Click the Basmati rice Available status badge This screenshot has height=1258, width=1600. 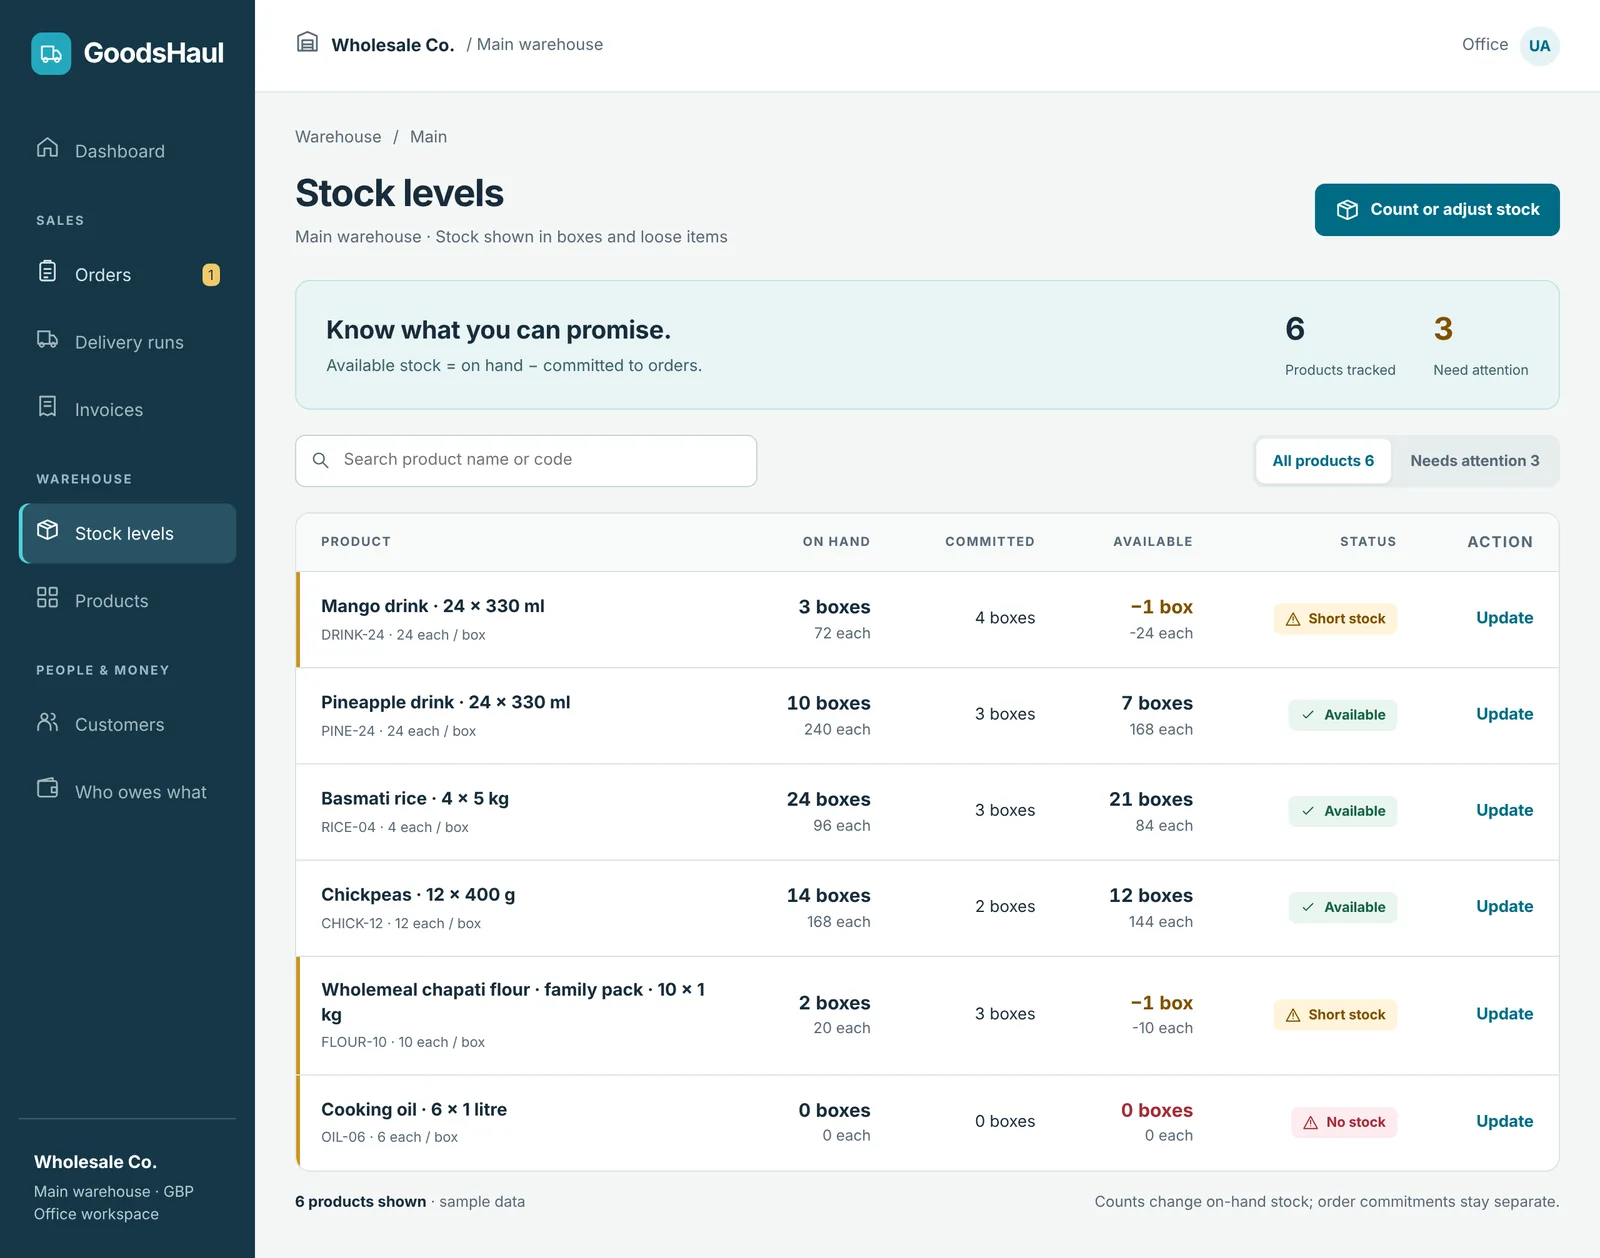pyautogui.click(x=1342, y=811)
